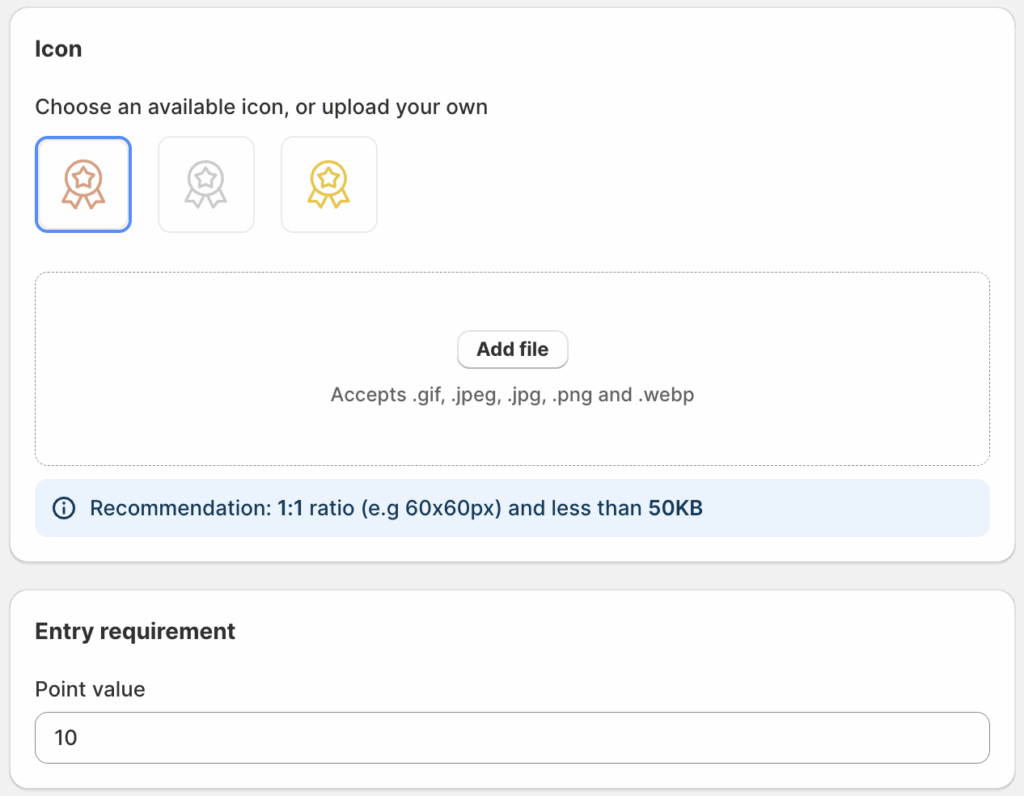
Task: Select the bronze medal icon
Action: coord(84,185)
